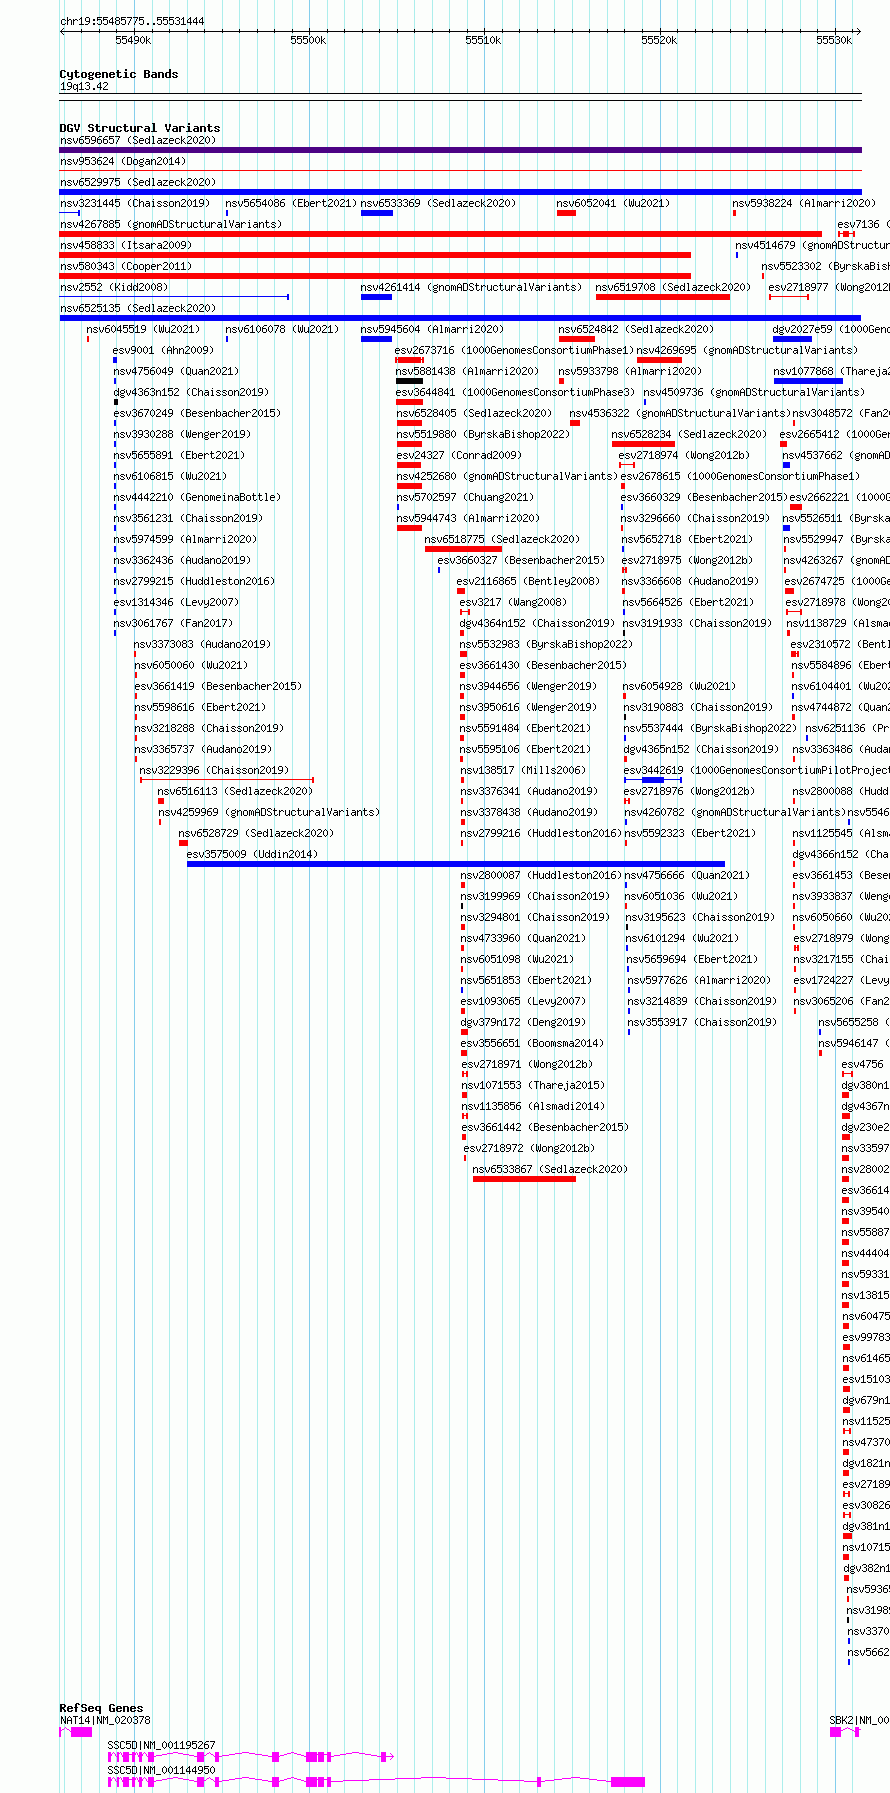Open variant nsv2552 (Kidd2008)
The height and width of the screenshot is (1793, 890).
114,287
